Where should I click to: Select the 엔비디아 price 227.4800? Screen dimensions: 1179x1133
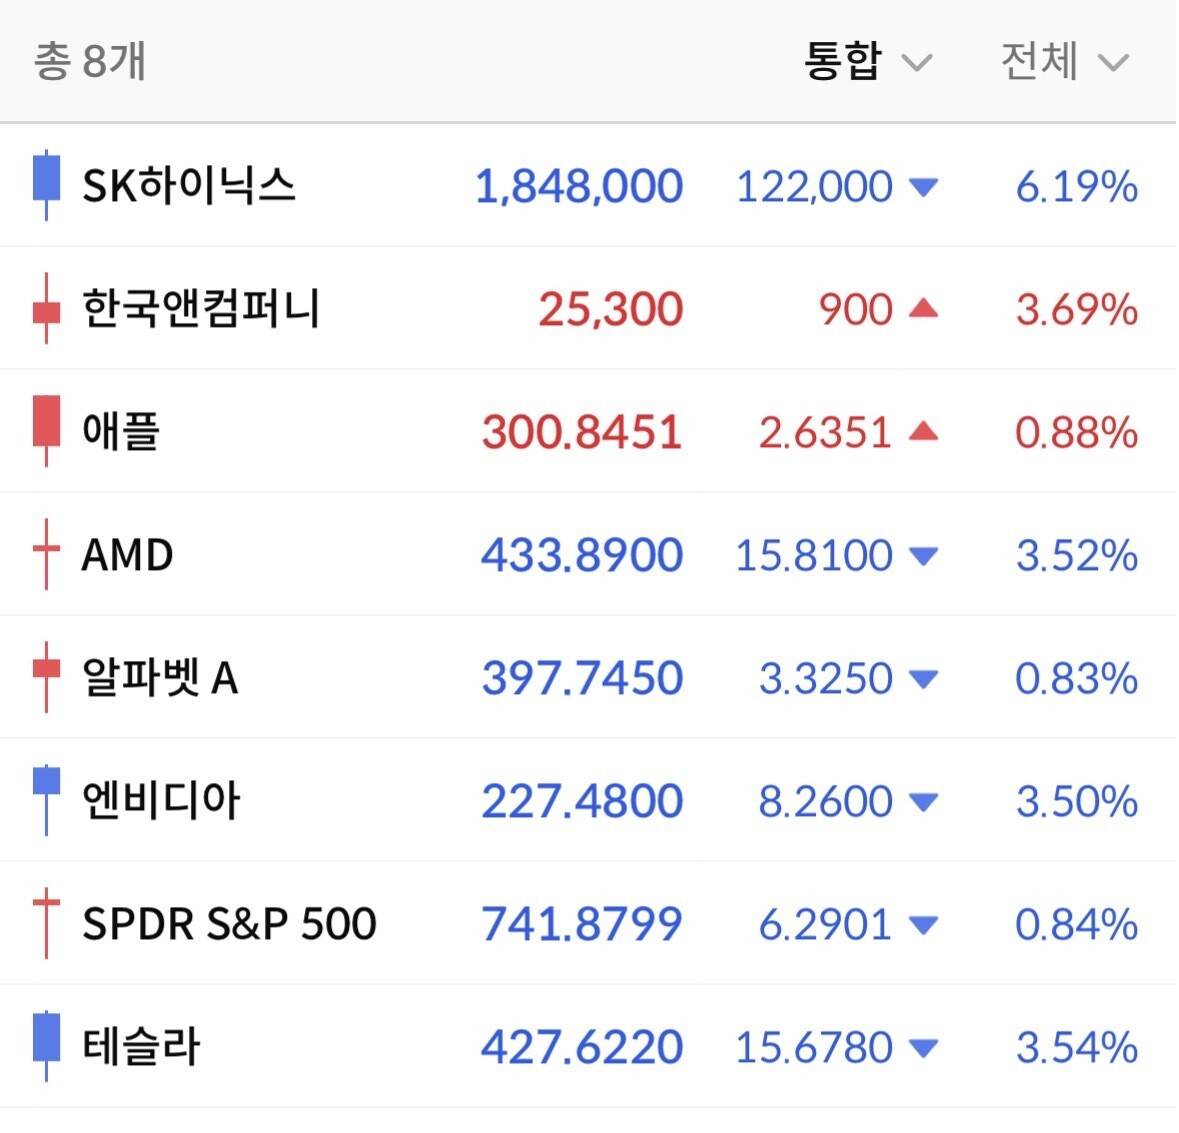tap(582, 801)
